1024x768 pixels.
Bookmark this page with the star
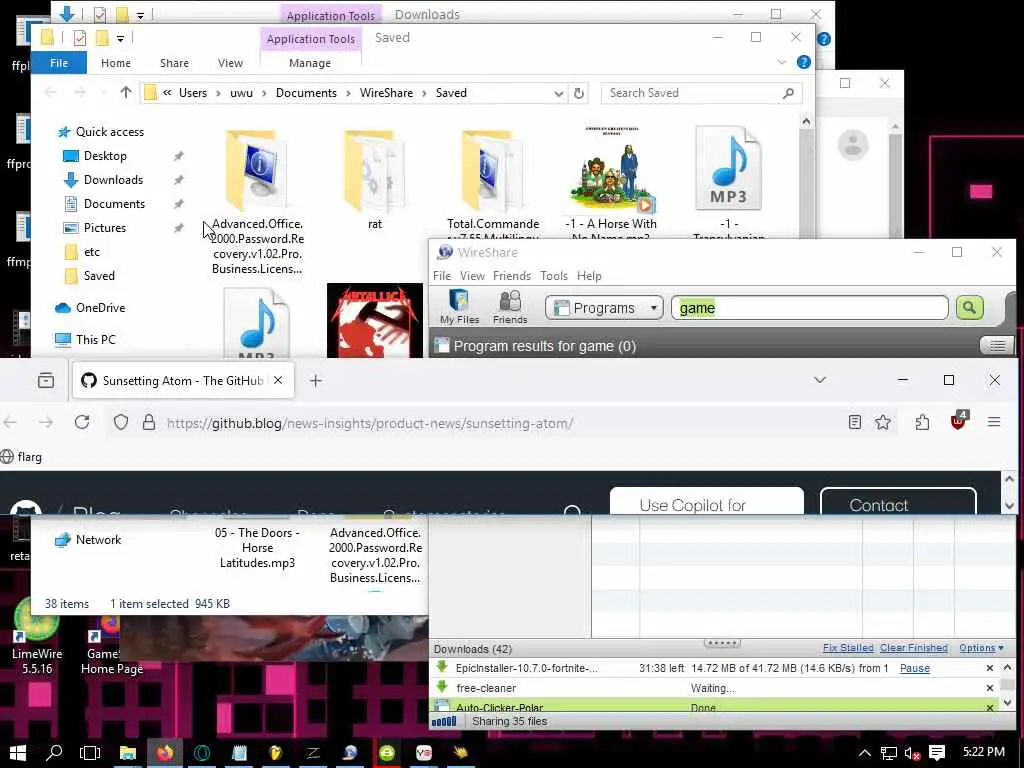883,423
